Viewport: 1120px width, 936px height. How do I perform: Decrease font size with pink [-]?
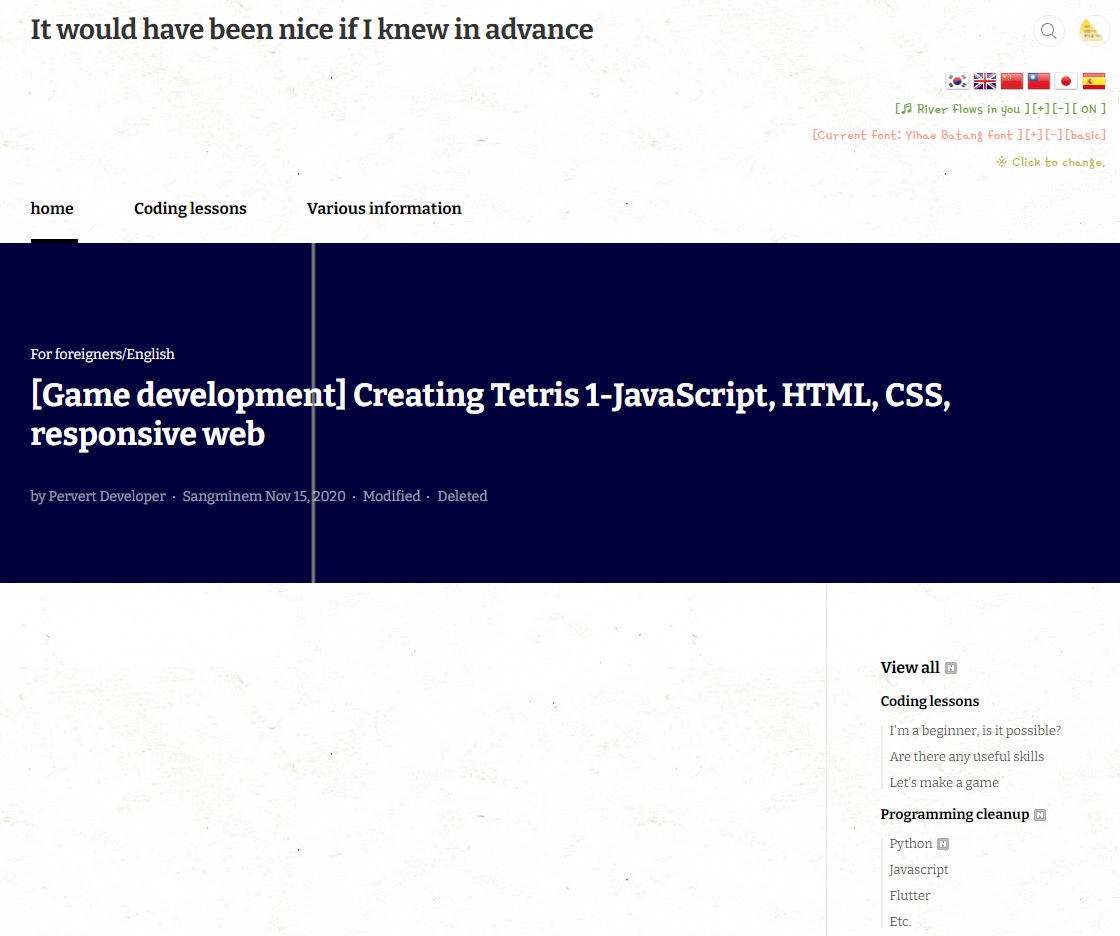pos(1054,135)
